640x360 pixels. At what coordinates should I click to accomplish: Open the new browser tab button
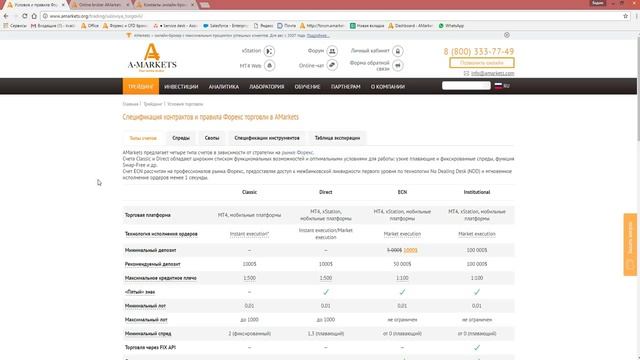click(205, 5)
